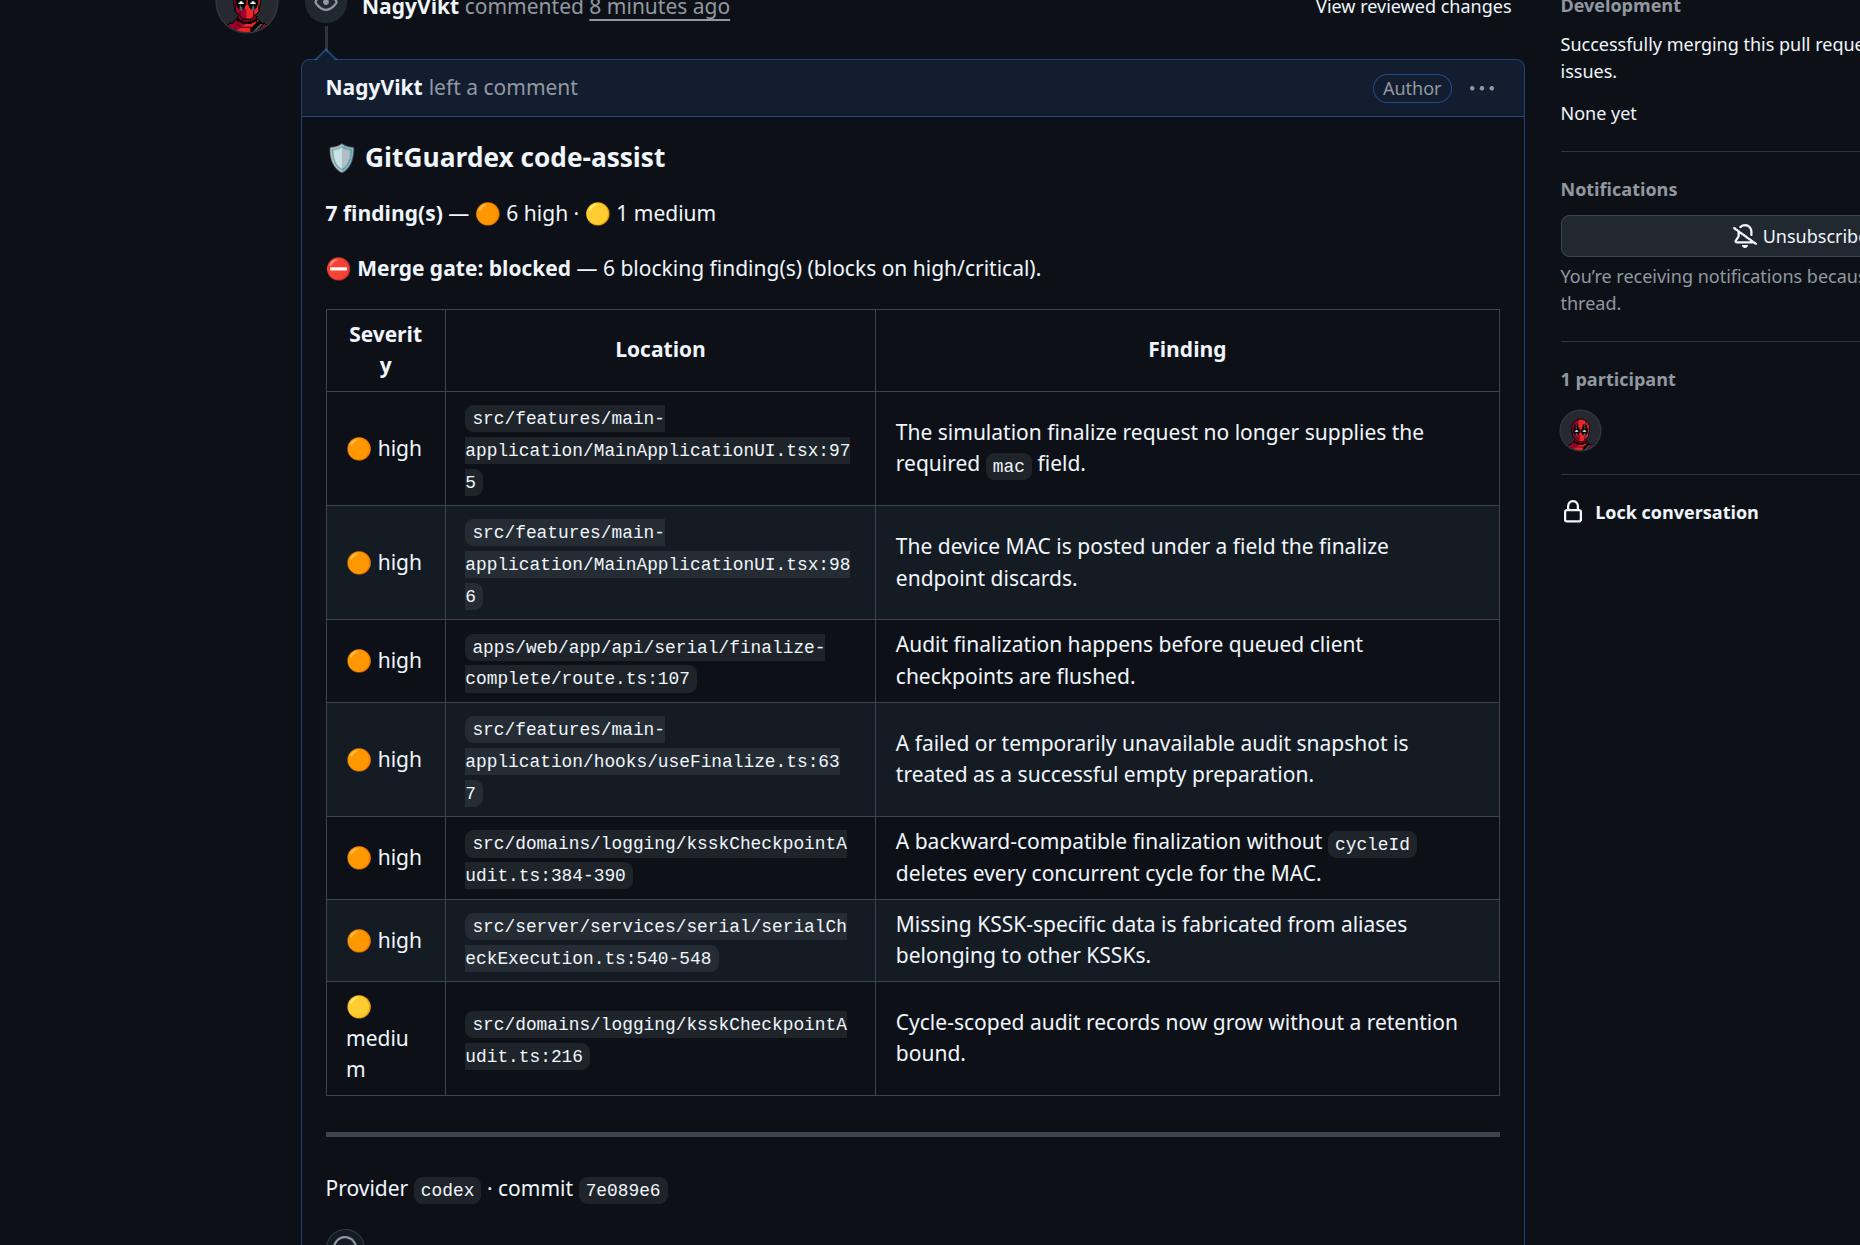Screen dimensions: 1860x1245
Task: Click the Unsubscribe notifications button
Action: tap(1710, 236)
